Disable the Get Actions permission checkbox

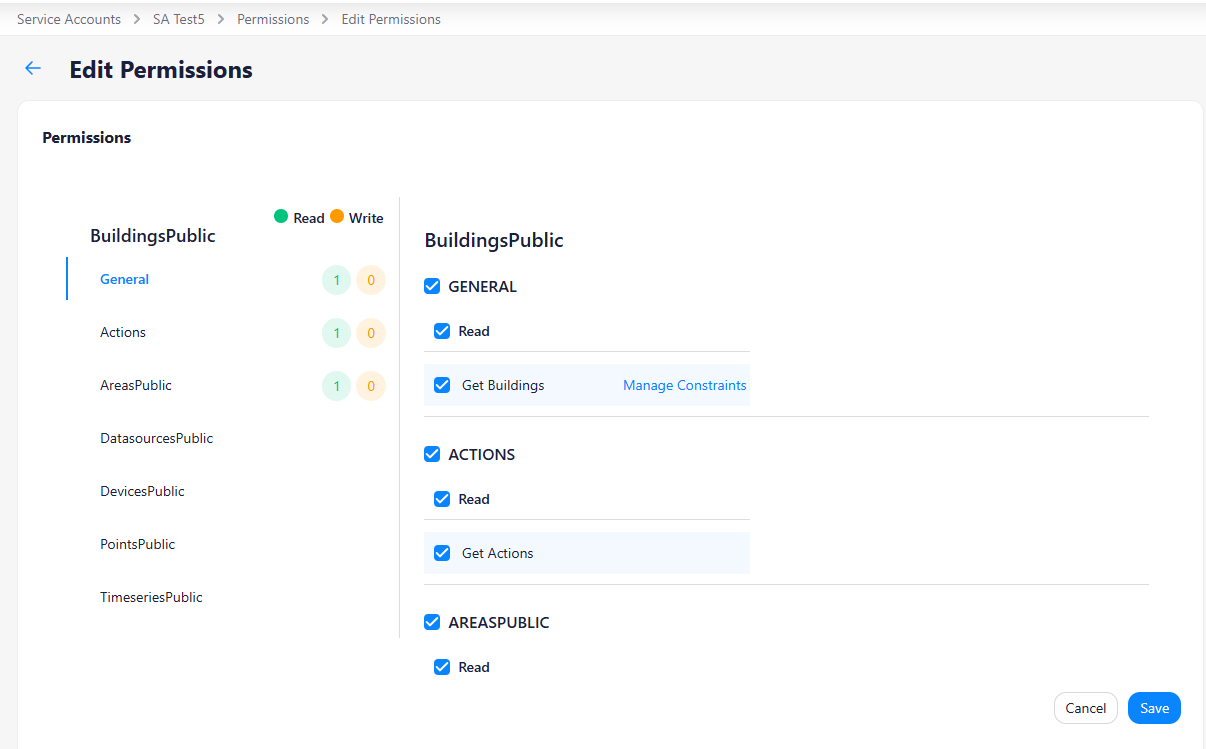[x=442, y=553]
